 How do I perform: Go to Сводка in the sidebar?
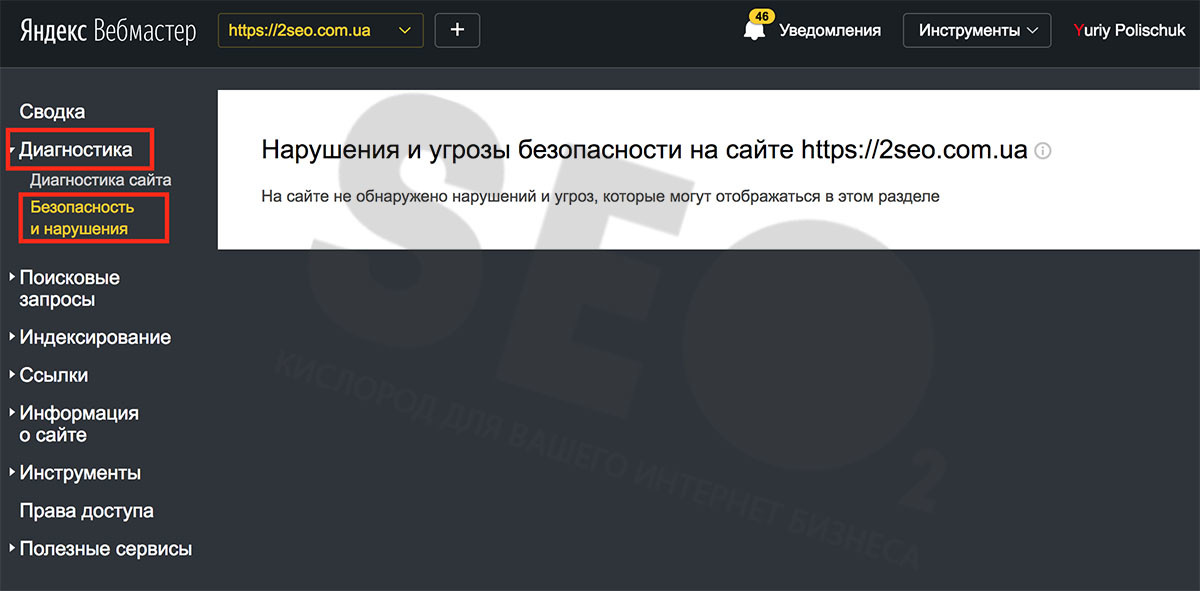[52, 112]
